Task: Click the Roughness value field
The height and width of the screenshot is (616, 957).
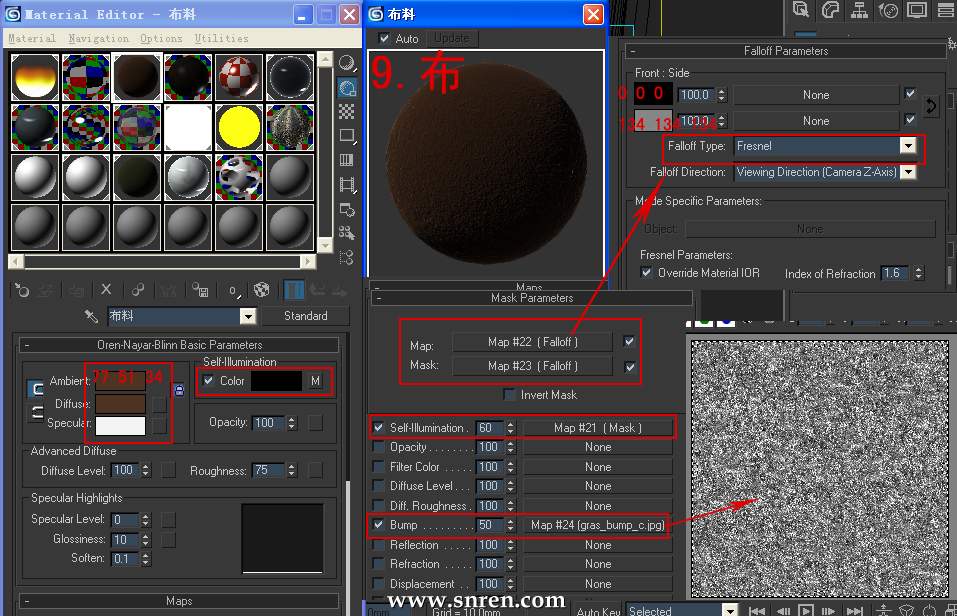Action: coord(269,470)
